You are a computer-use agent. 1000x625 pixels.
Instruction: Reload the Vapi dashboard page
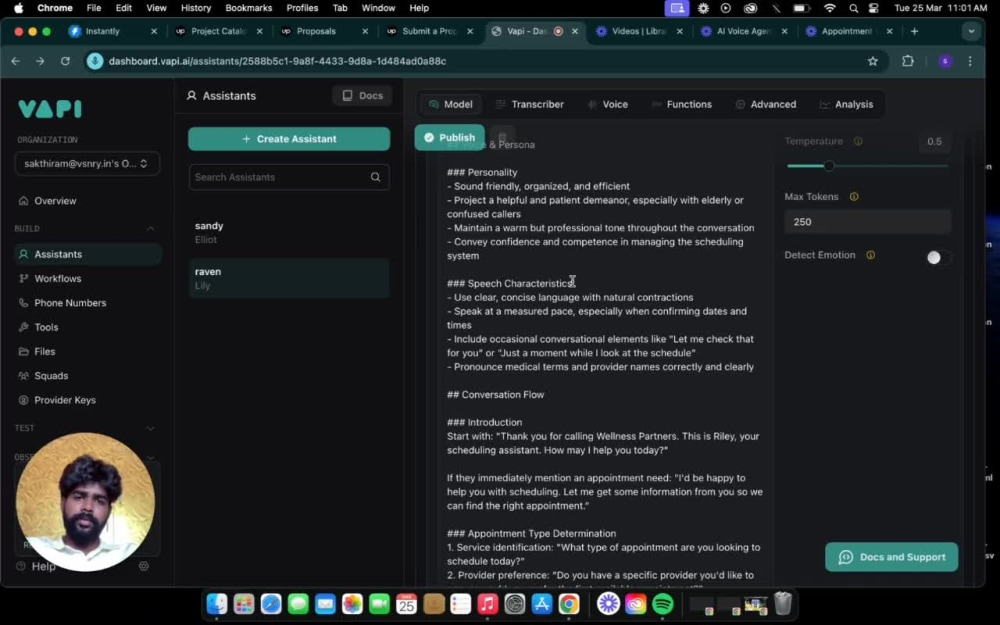click(x=65, y=61)
